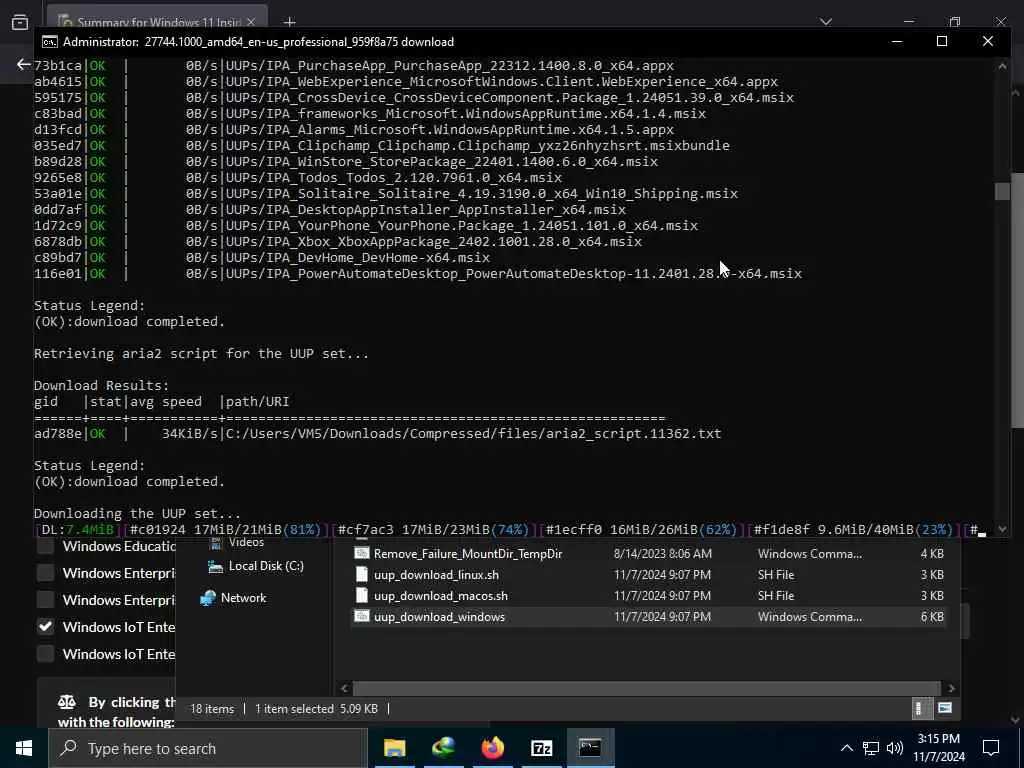The image size is (1024, 768).
Task: Grab the command prompt vertical scrollbar thumb
Action: [x=1002, y=191]
